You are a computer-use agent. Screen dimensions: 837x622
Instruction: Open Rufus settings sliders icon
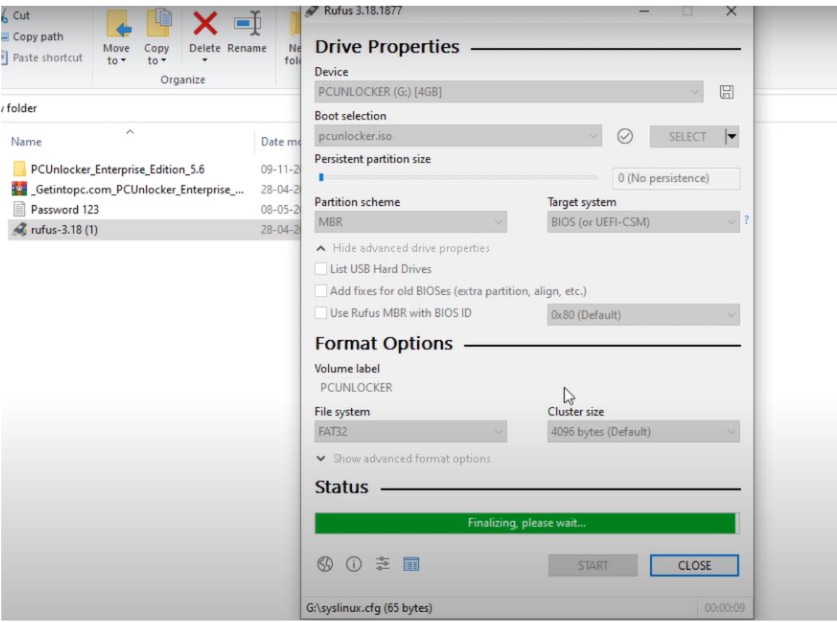(x=382, y=564)
